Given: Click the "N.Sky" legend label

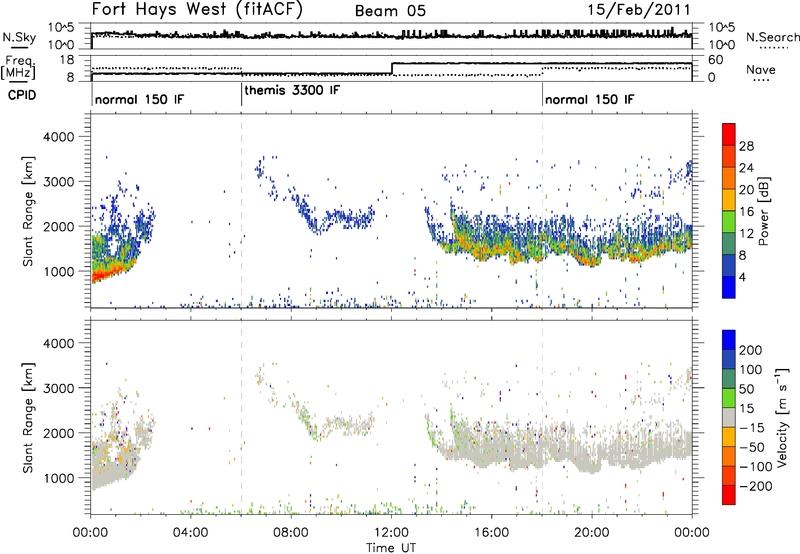Looking at the screenshot, I should (19, 37).
